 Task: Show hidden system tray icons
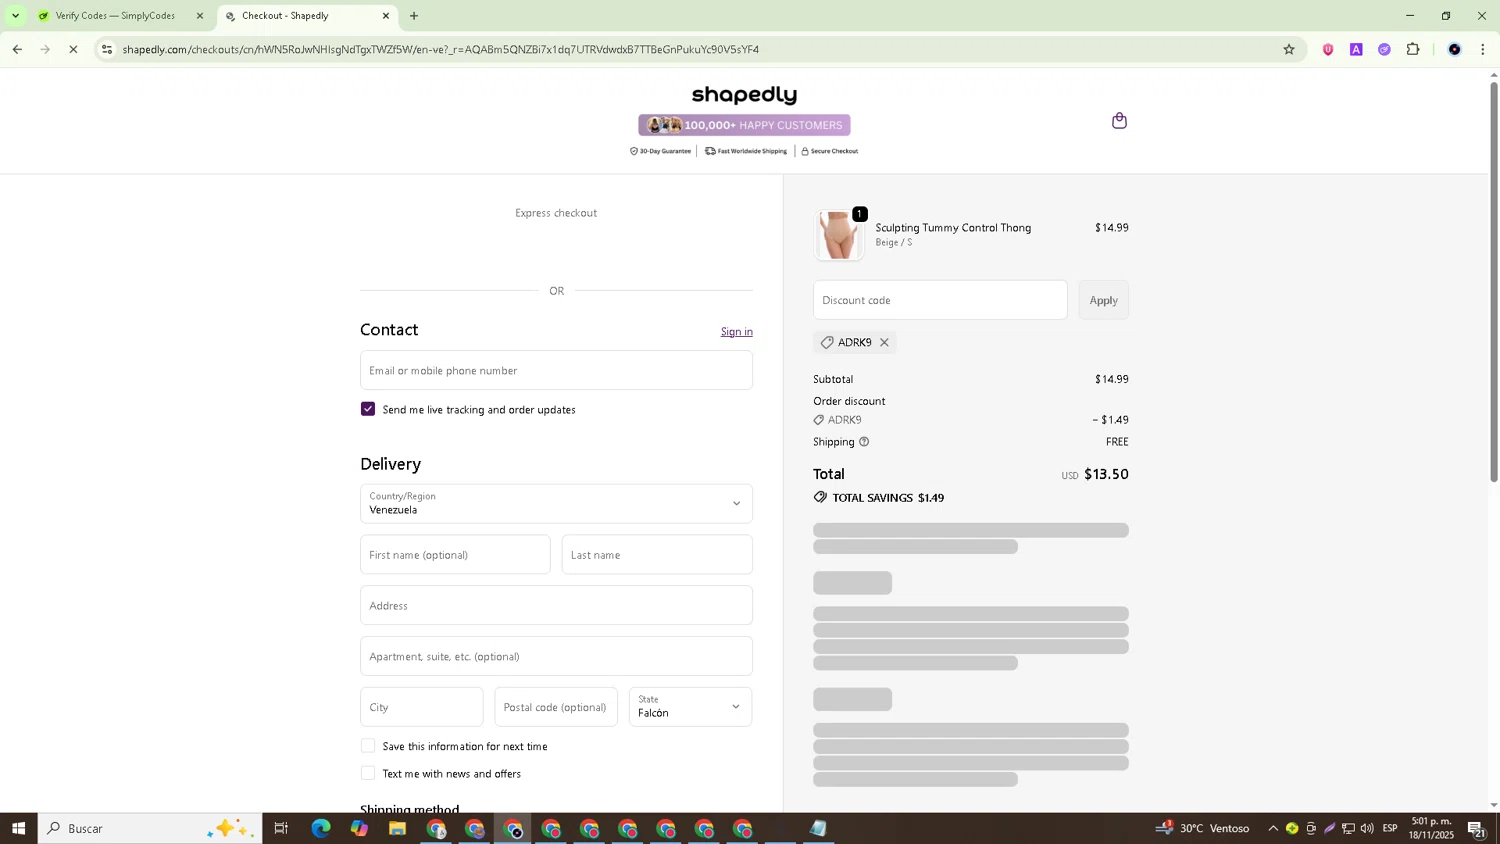click(1272, 828)
